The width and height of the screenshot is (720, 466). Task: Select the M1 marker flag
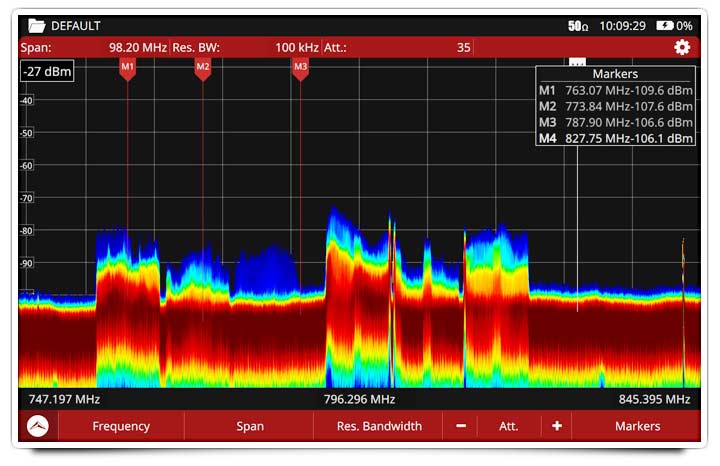(x=127, y=69)
